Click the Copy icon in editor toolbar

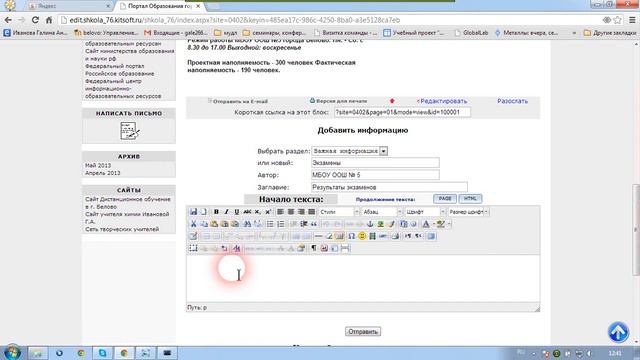pyautogui.click(x=204, y=224)
